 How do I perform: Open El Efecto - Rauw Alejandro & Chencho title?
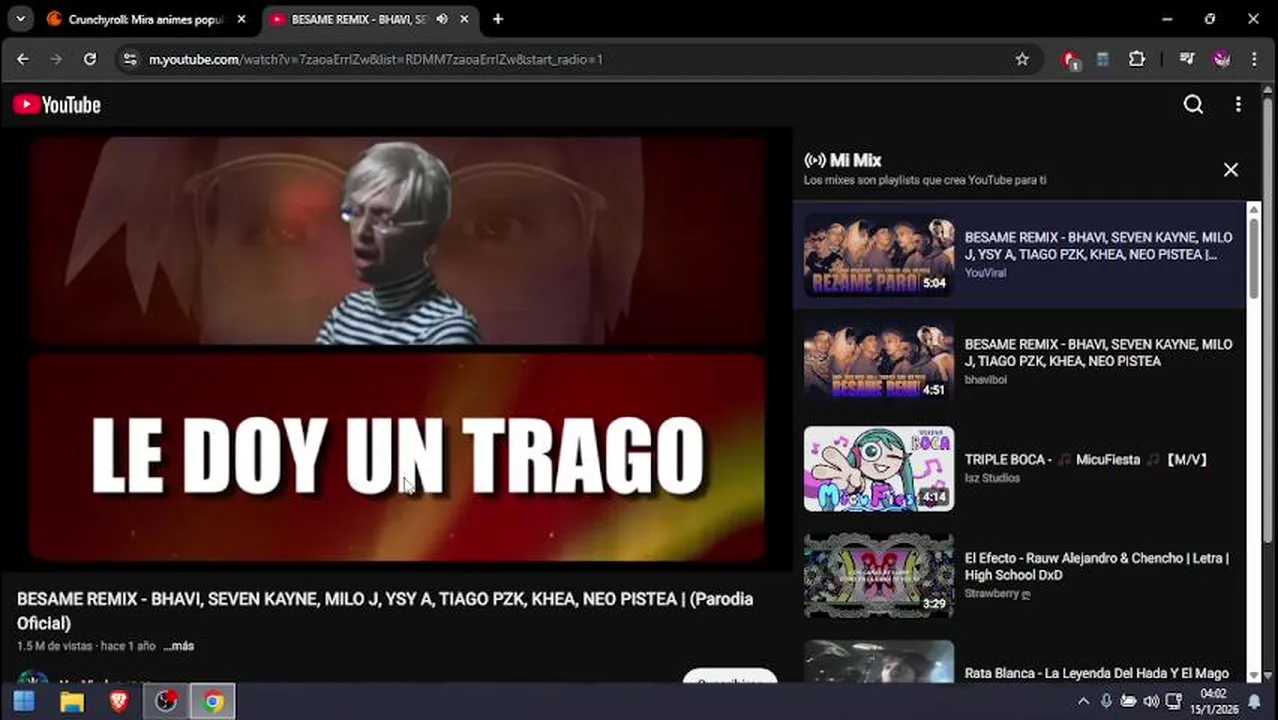[1097, 567]
